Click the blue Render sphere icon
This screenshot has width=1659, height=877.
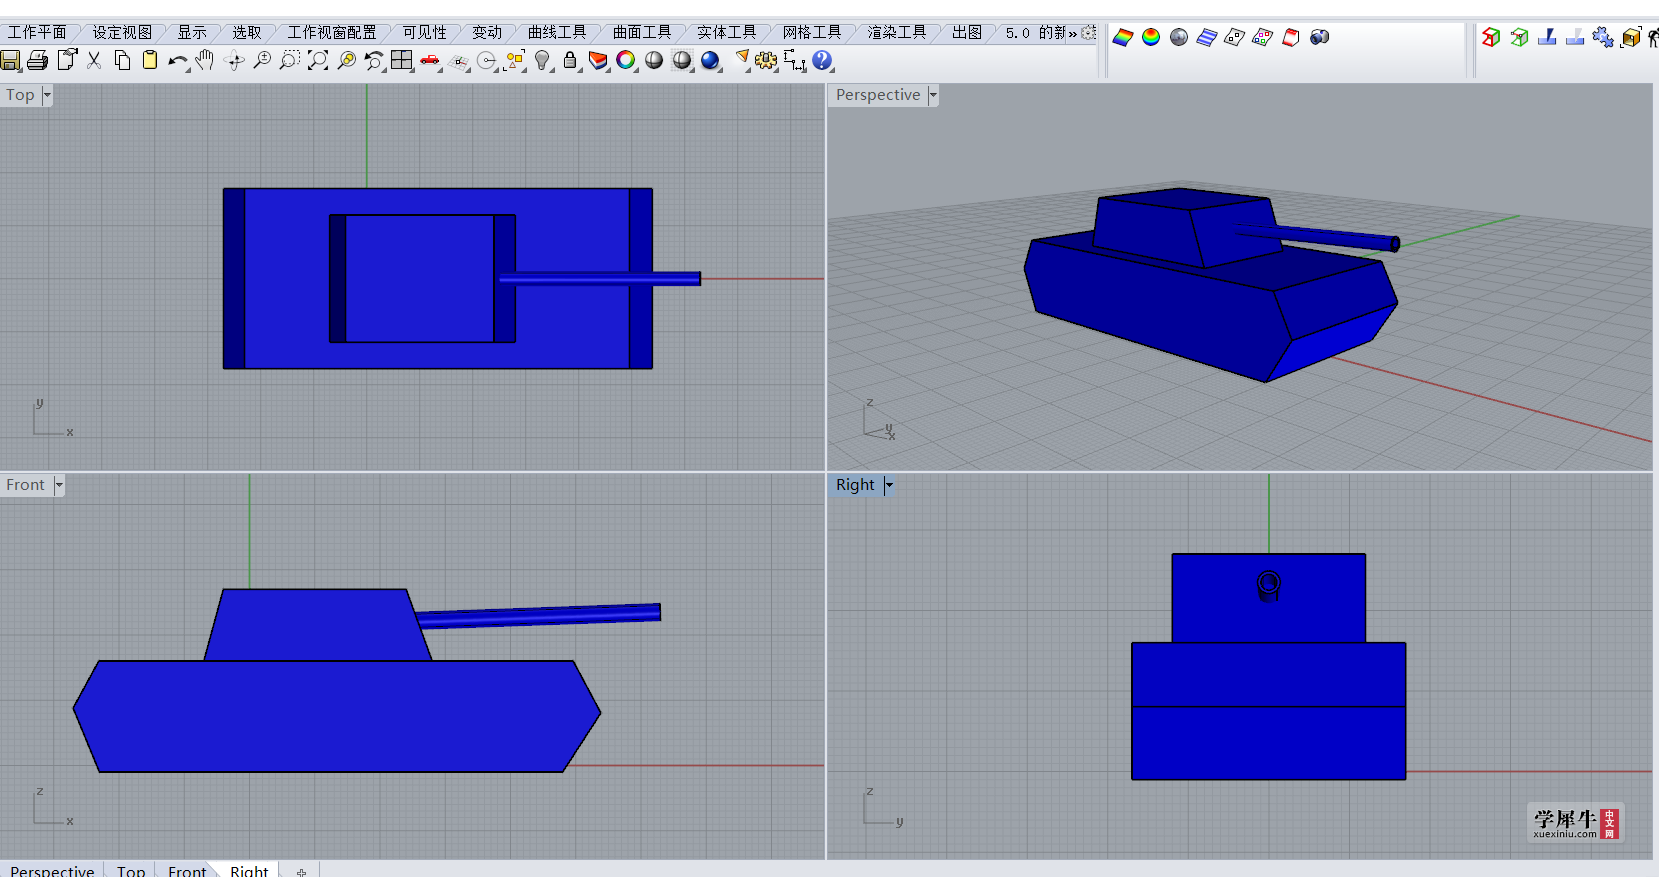click(x=710, y=61)
